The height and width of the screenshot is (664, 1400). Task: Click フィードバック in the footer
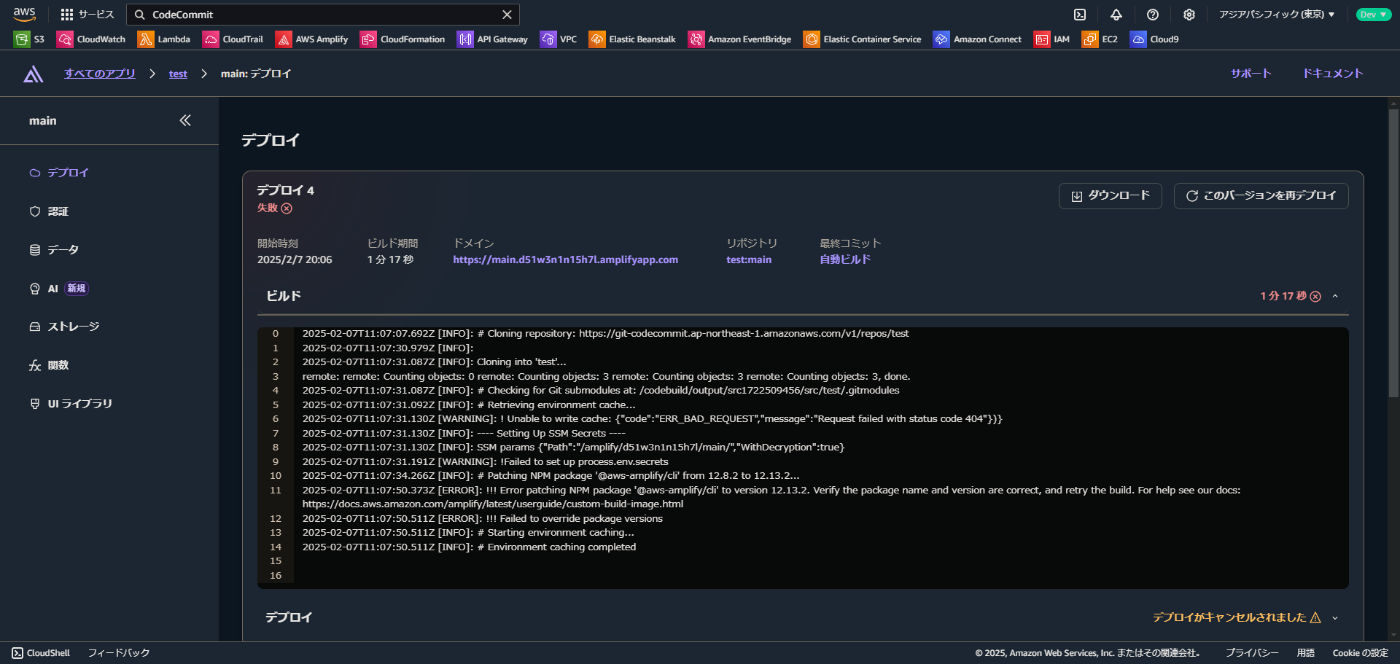(x=119, y=653)
